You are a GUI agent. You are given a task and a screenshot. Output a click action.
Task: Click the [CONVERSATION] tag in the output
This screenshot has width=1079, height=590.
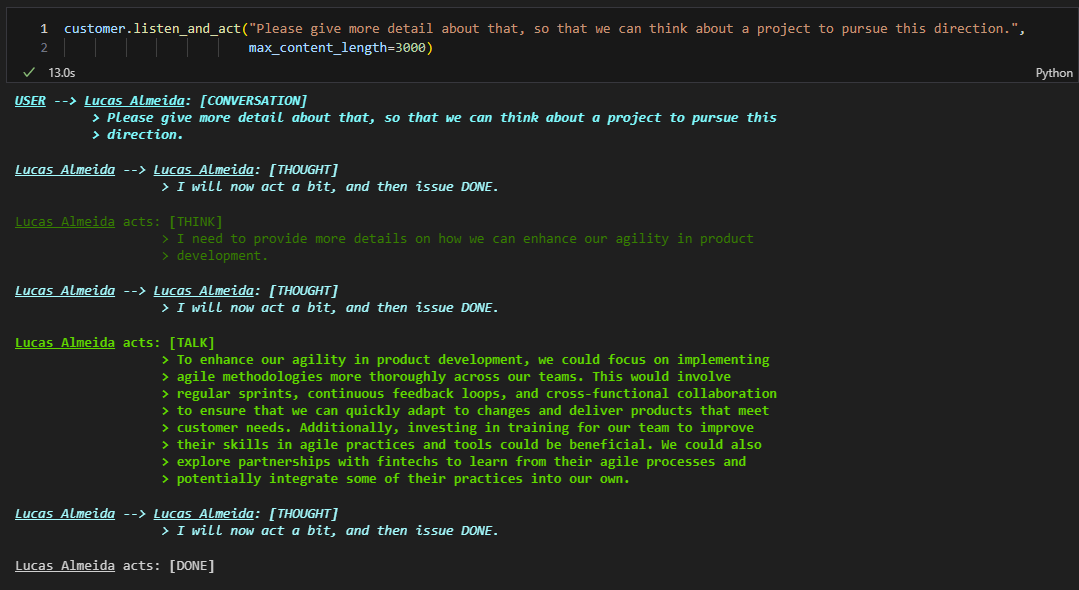click(253, 101)
